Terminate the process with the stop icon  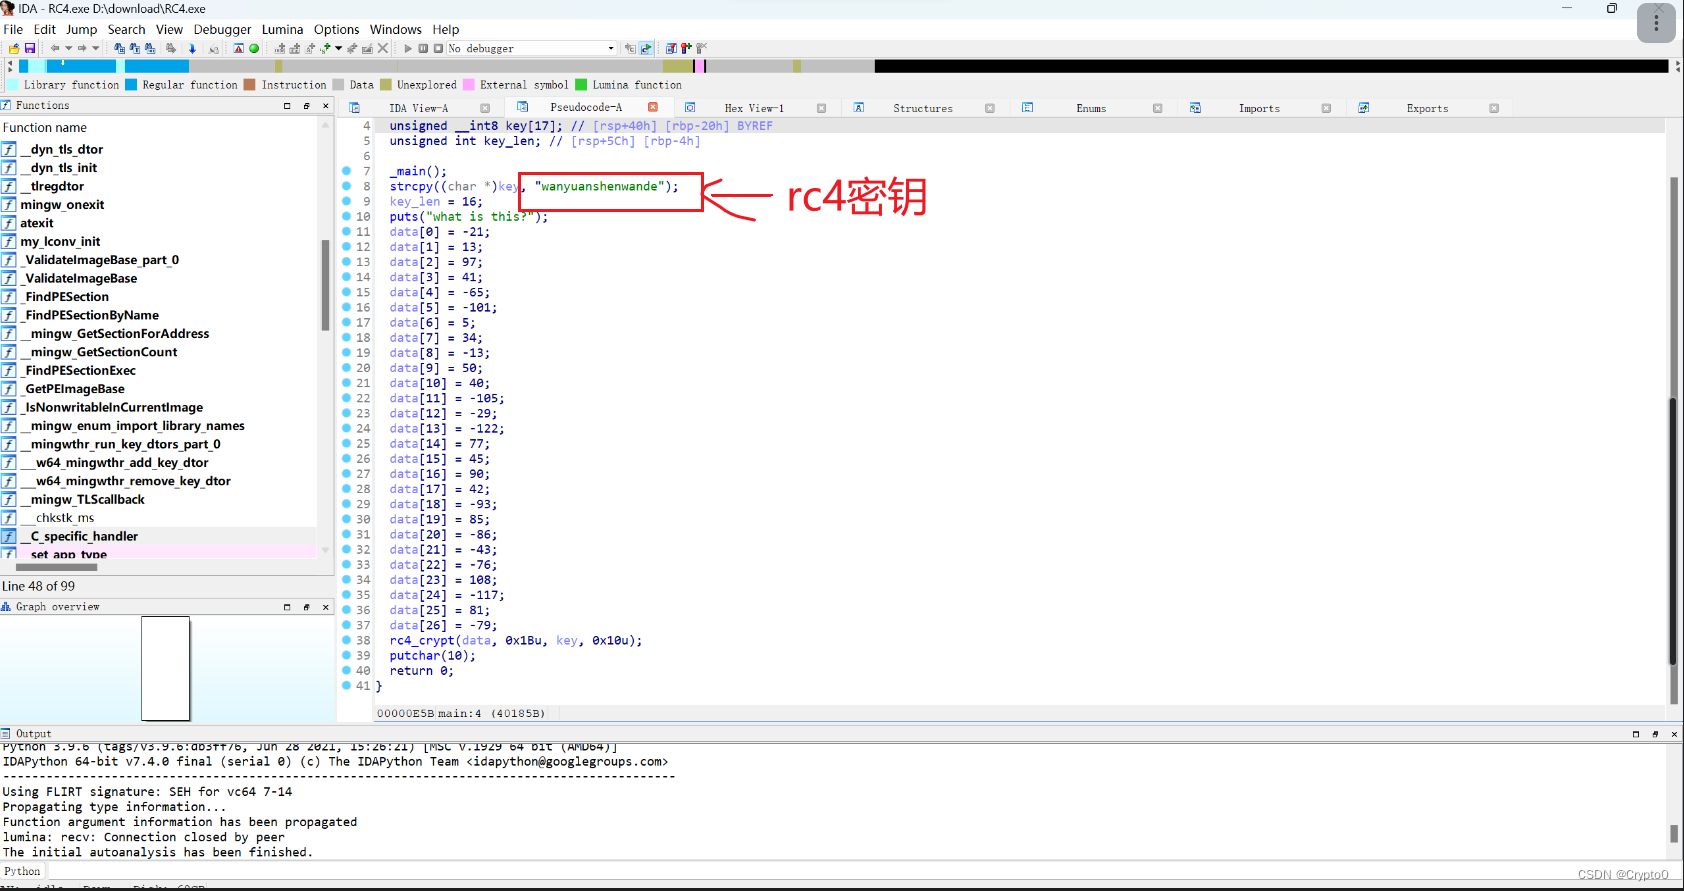438,48
